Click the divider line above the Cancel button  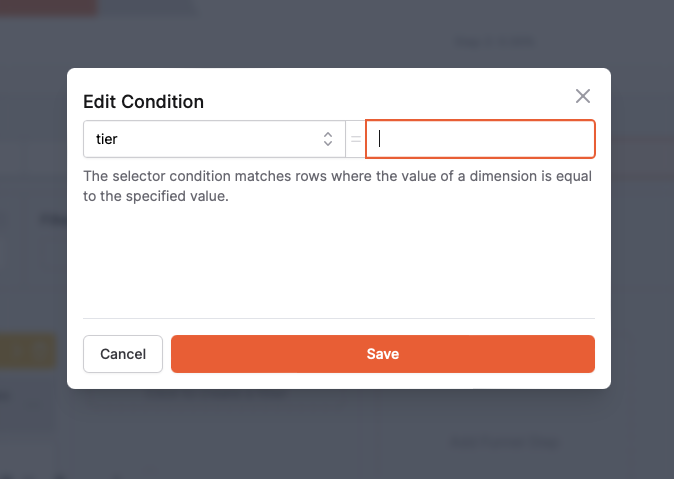pyautogui.click(x=338, y=318)
